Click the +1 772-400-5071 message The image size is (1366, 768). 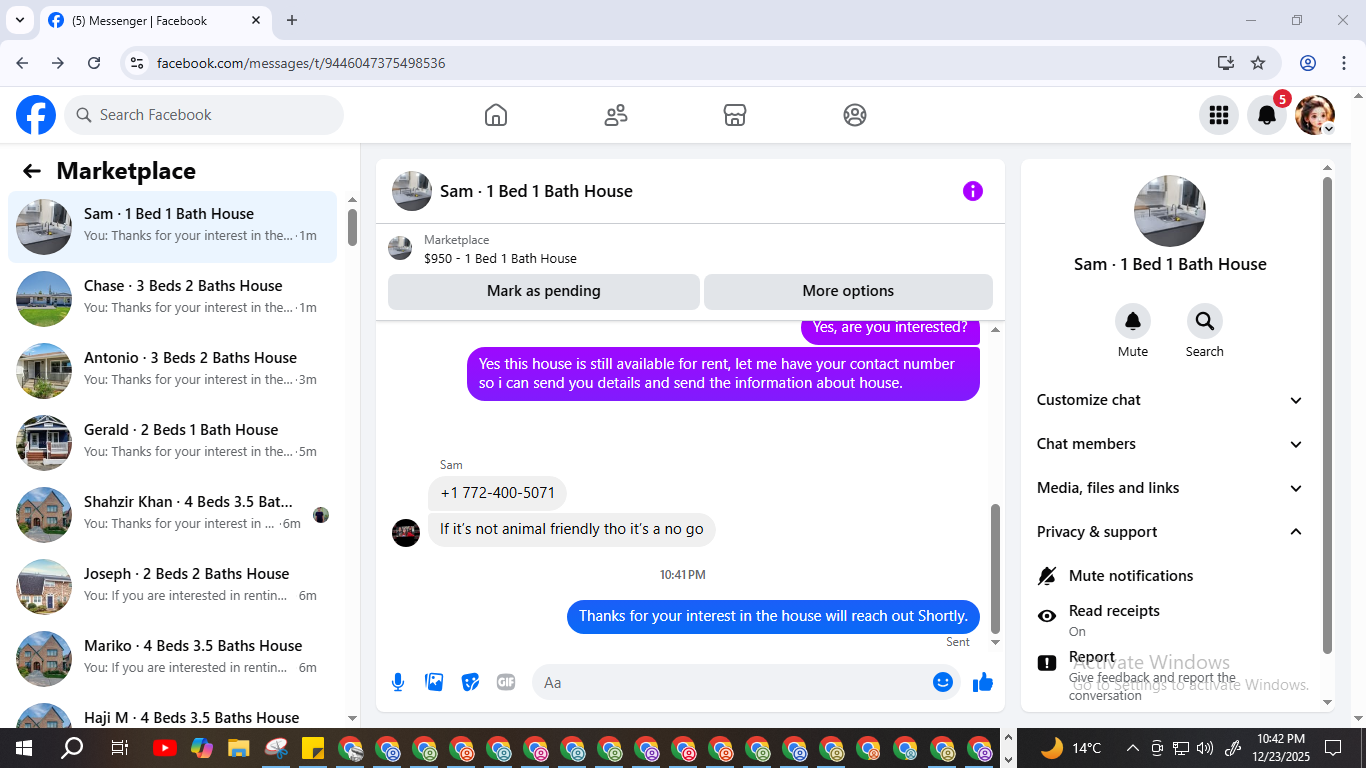coord(498,493)
